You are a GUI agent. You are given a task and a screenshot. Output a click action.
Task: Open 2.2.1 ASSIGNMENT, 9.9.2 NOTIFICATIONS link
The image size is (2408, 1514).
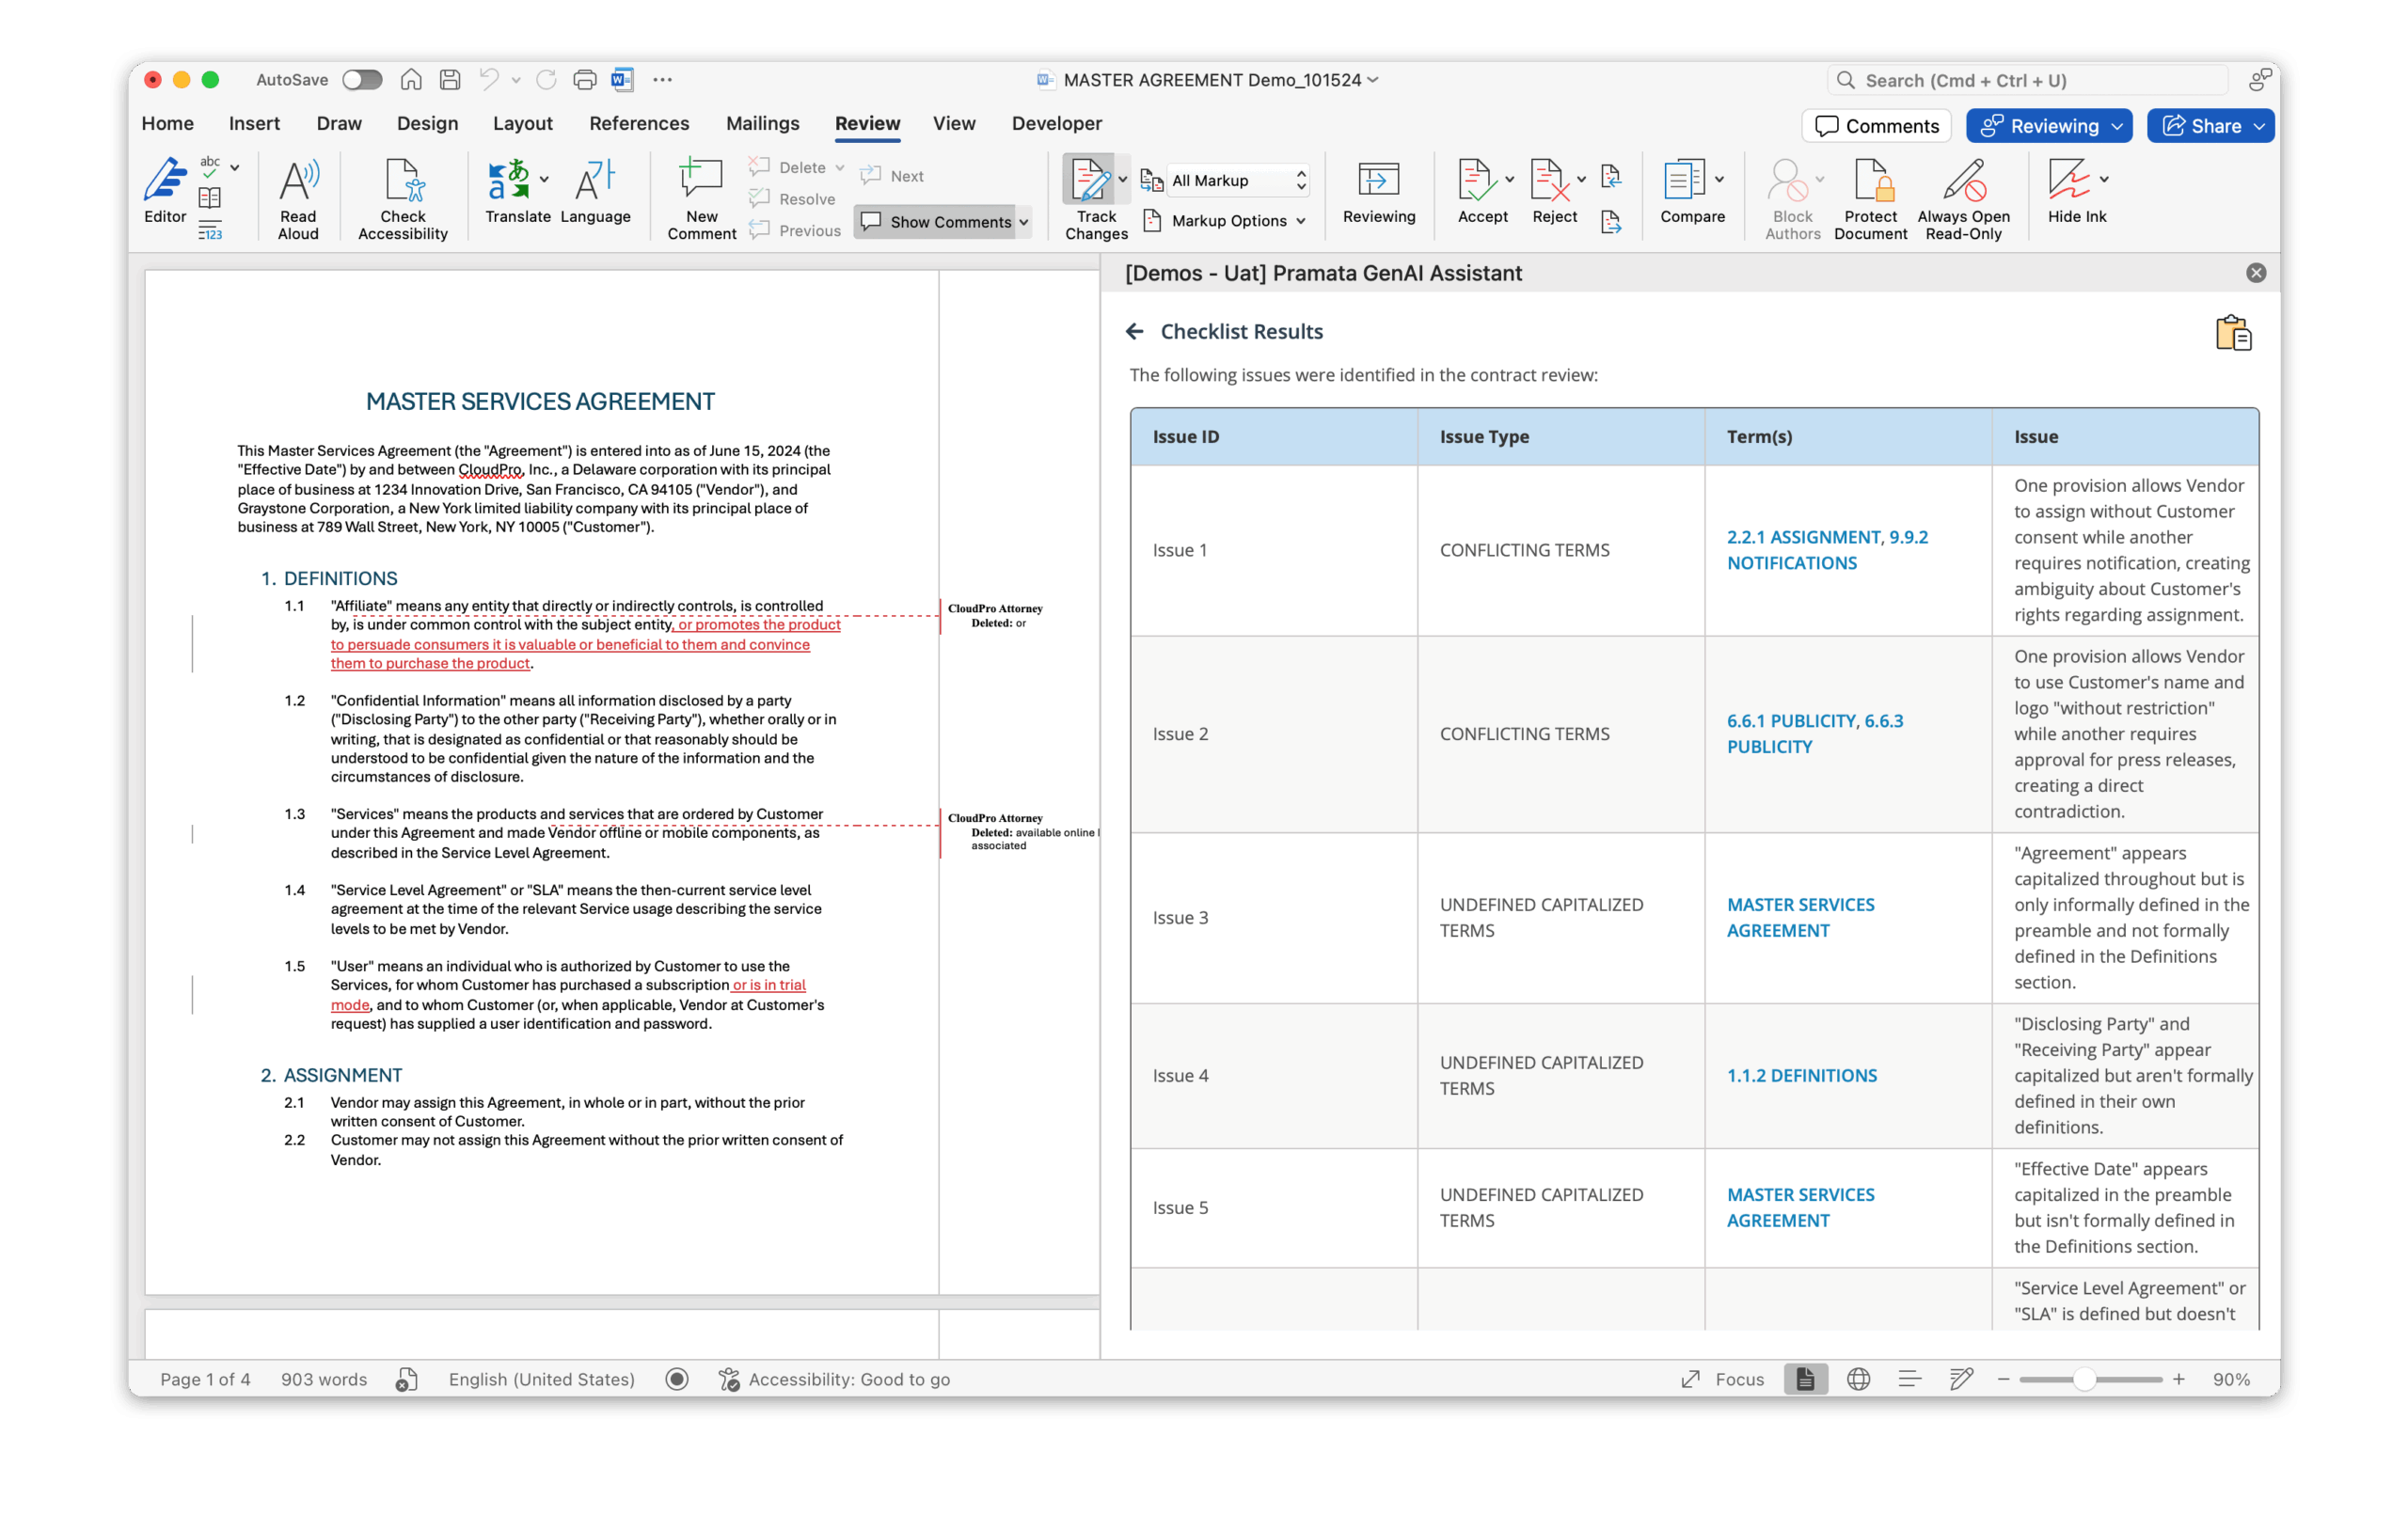point(1827,550)
